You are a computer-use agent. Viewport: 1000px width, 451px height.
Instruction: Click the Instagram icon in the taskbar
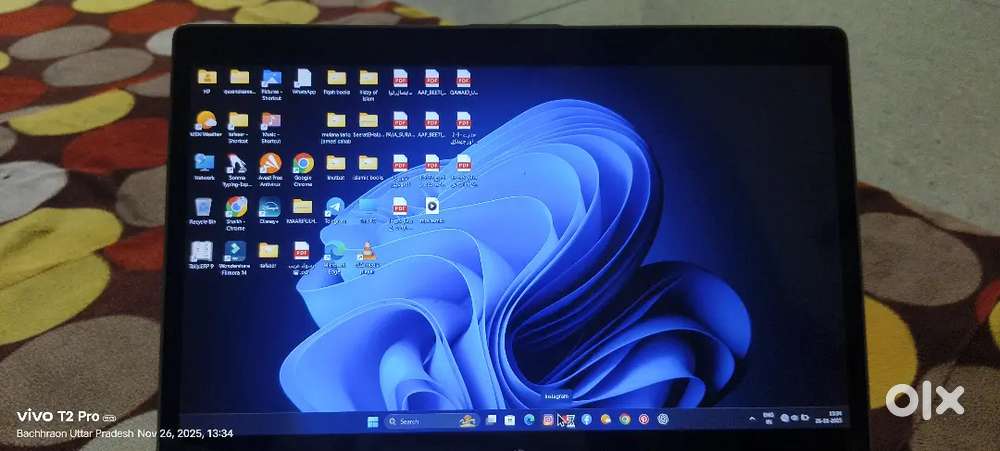tap(548, 420)
